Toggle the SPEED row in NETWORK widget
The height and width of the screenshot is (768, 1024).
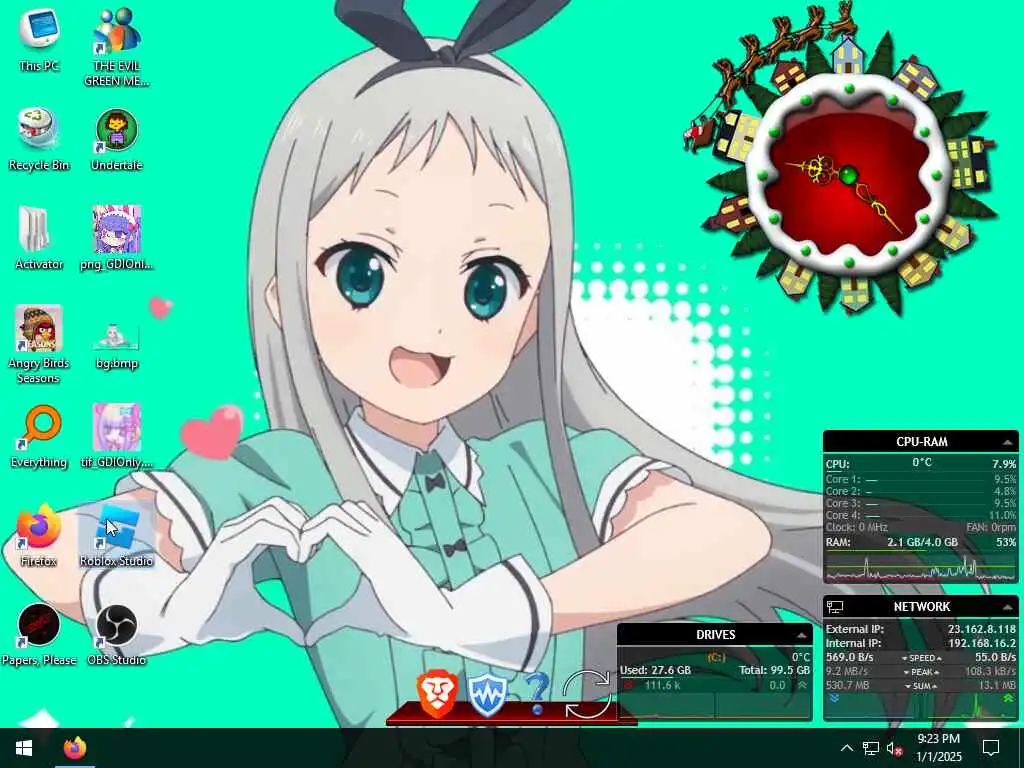pyautogui.click(x=921, y=658)
